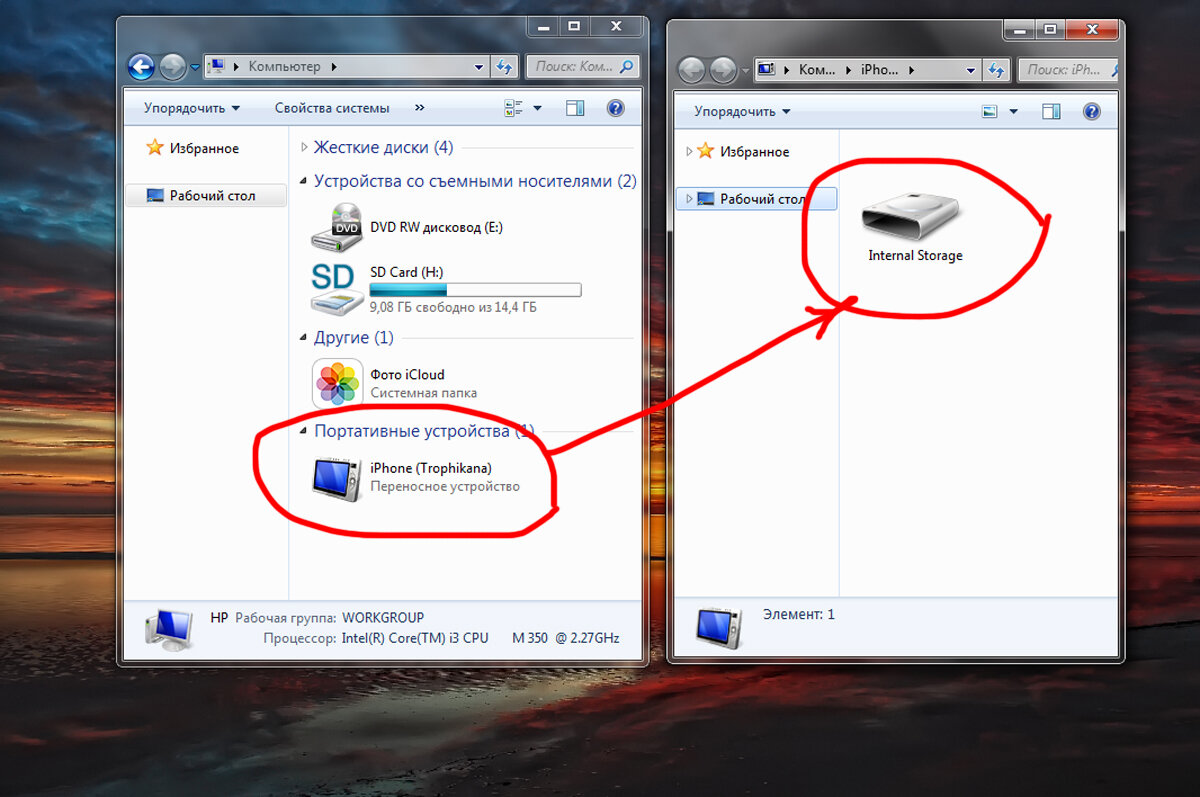Screen dimensions: 1200x797
Task: Select Избранное star in iPhone window sidebar
Action: [x=706, y=151]
